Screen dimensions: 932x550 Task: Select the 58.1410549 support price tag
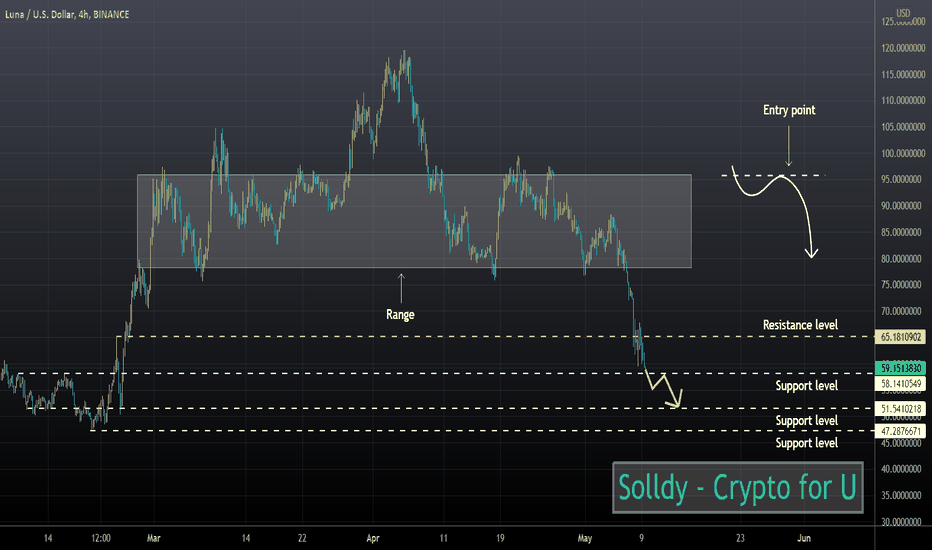click(x=900, y=384)
